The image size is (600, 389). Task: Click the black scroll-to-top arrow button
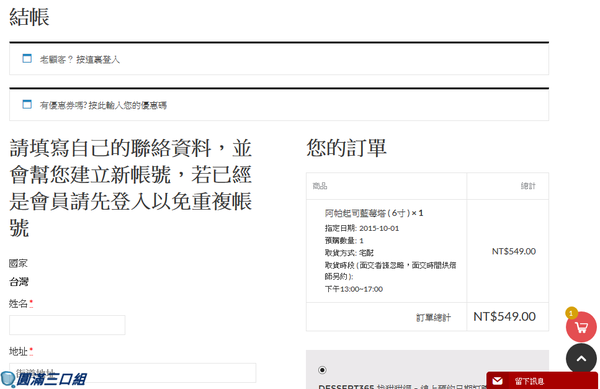[581, 359]
